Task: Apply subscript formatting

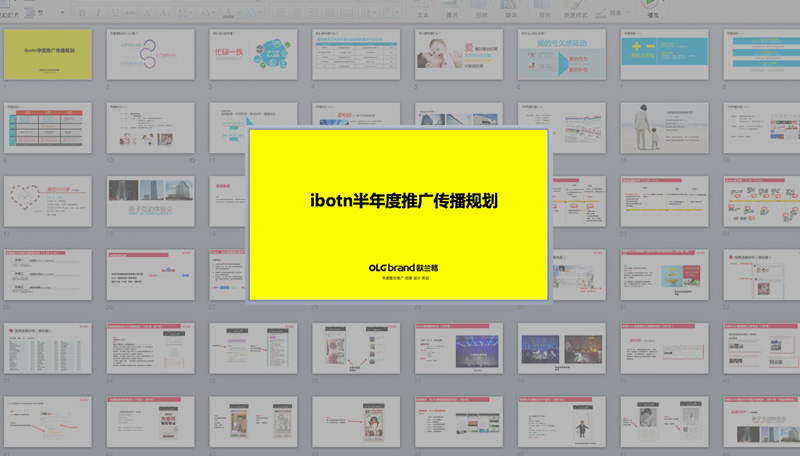Action: (x=164, y=13)
